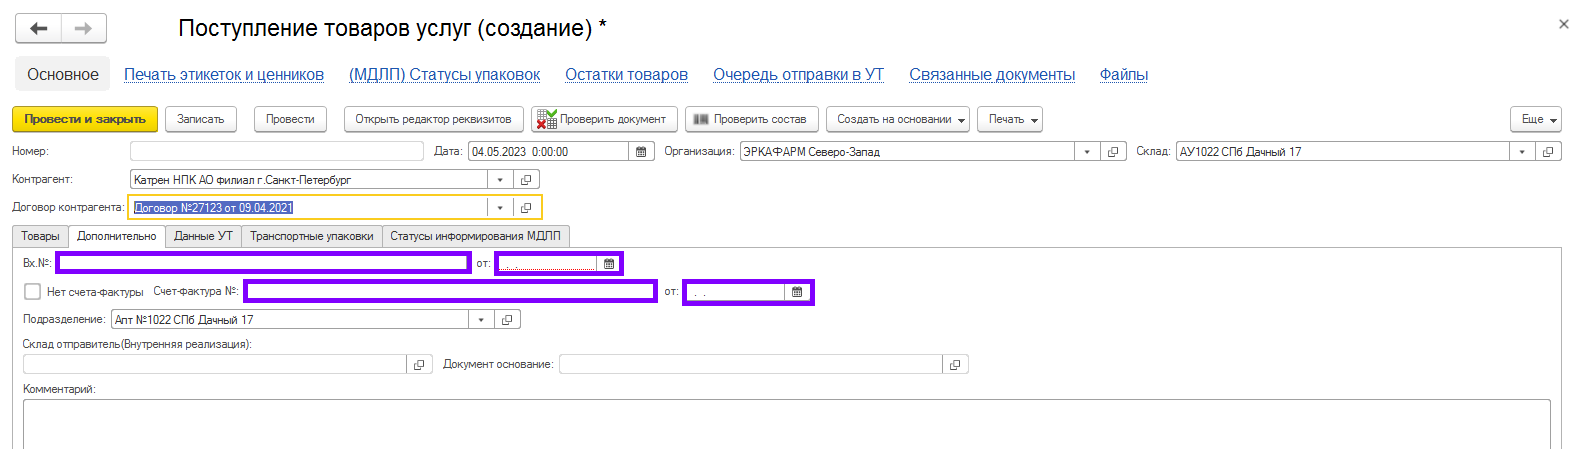Image resolution: width=1583 pixels, height=449 pixels.
Task: Click the Провести и закрыть button
Action: coord(85,119)
